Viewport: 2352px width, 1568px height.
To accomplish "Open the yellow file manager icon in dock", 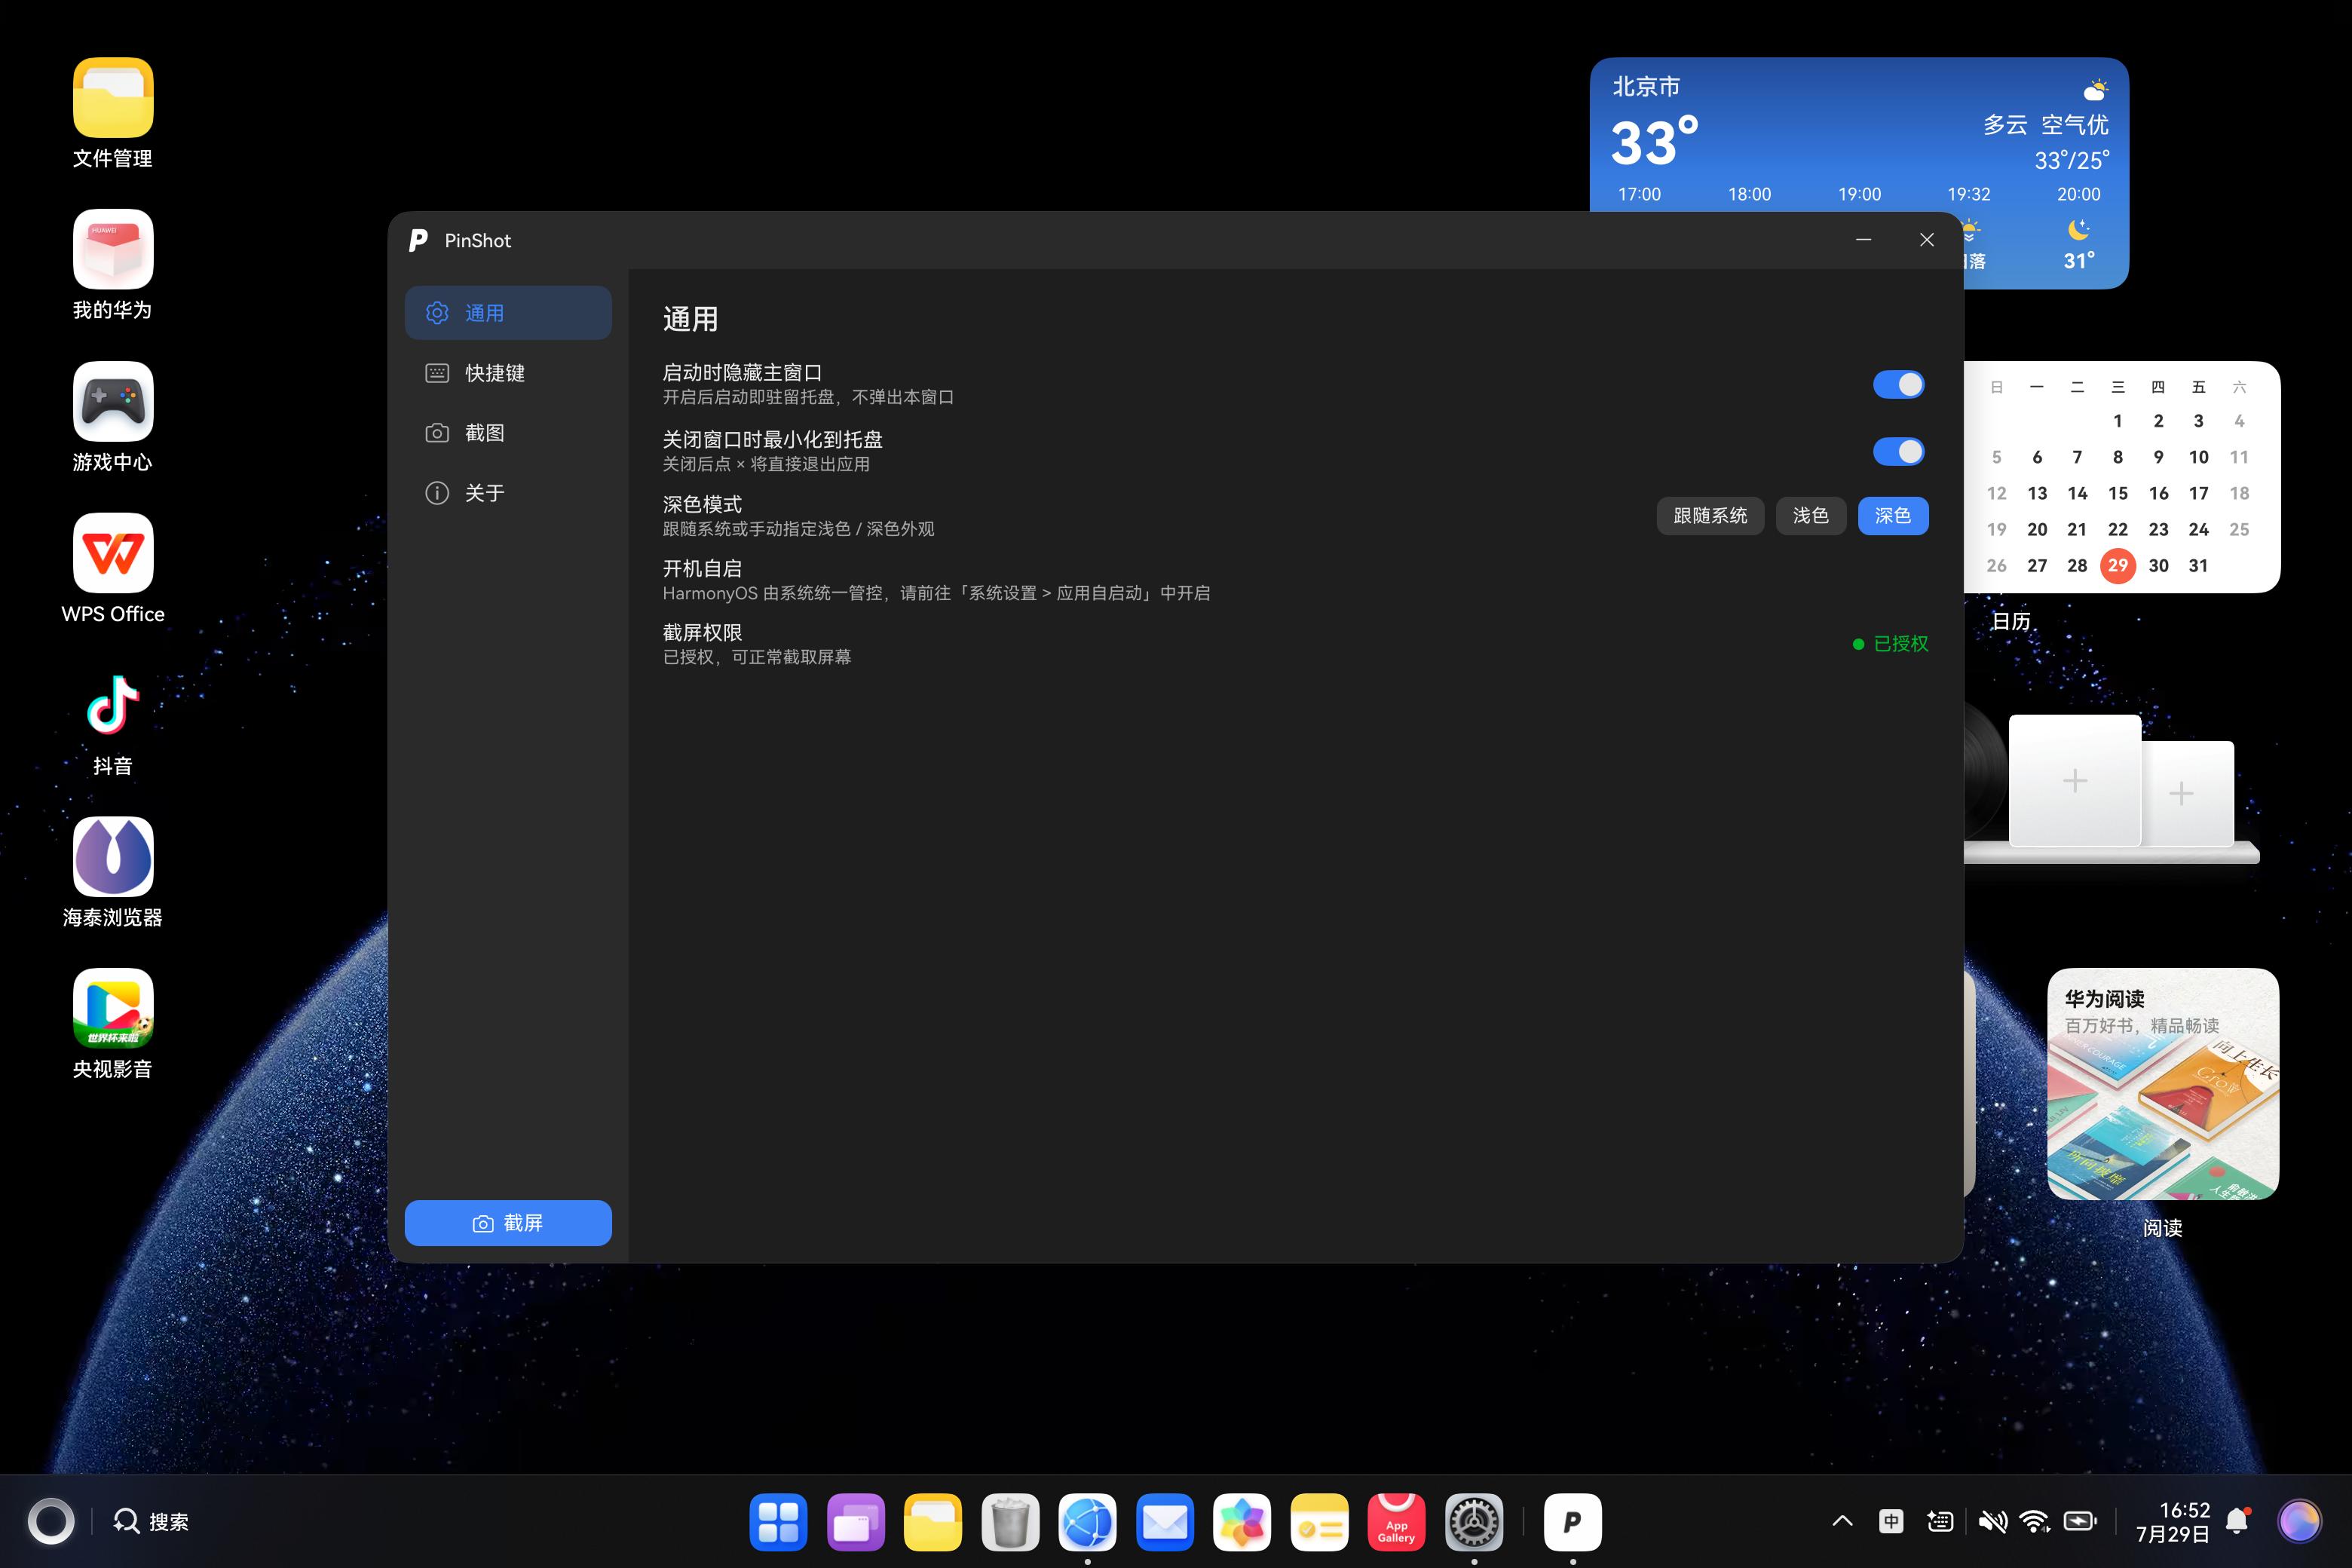I will [933, 1522].
